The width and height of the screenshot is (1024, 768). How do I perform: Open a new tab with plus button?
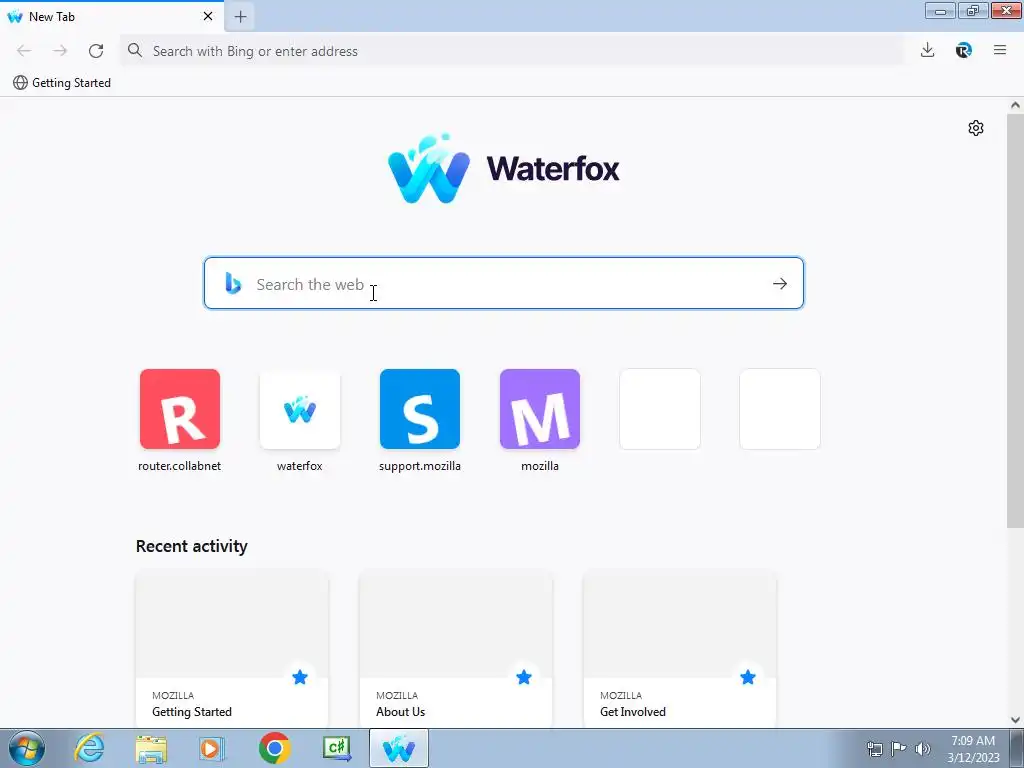tap(240, 16)
